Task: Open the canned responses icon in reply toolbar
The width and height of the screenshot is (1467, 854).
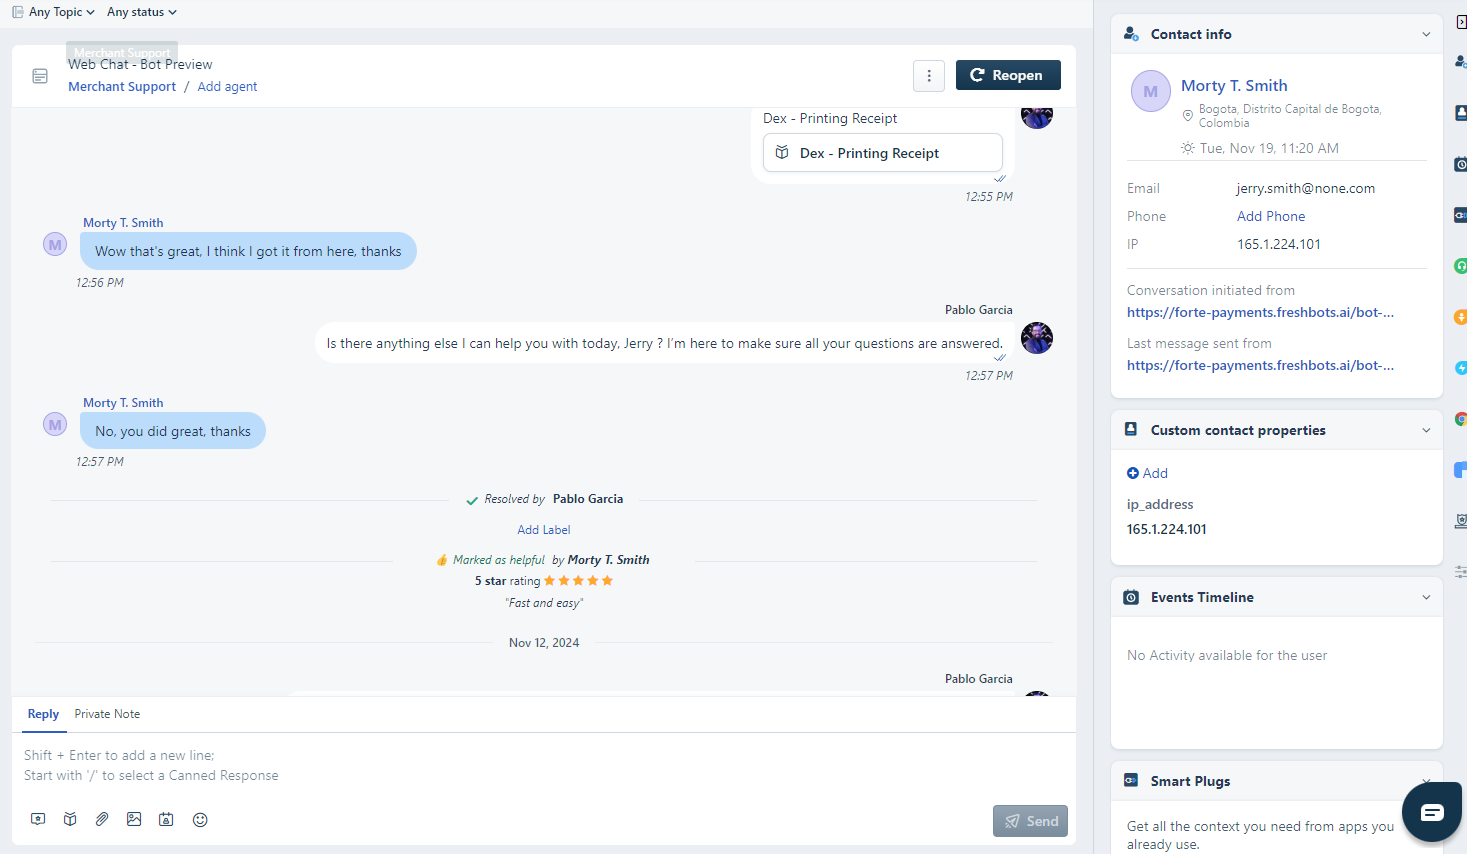Action: tap(37, 819)
